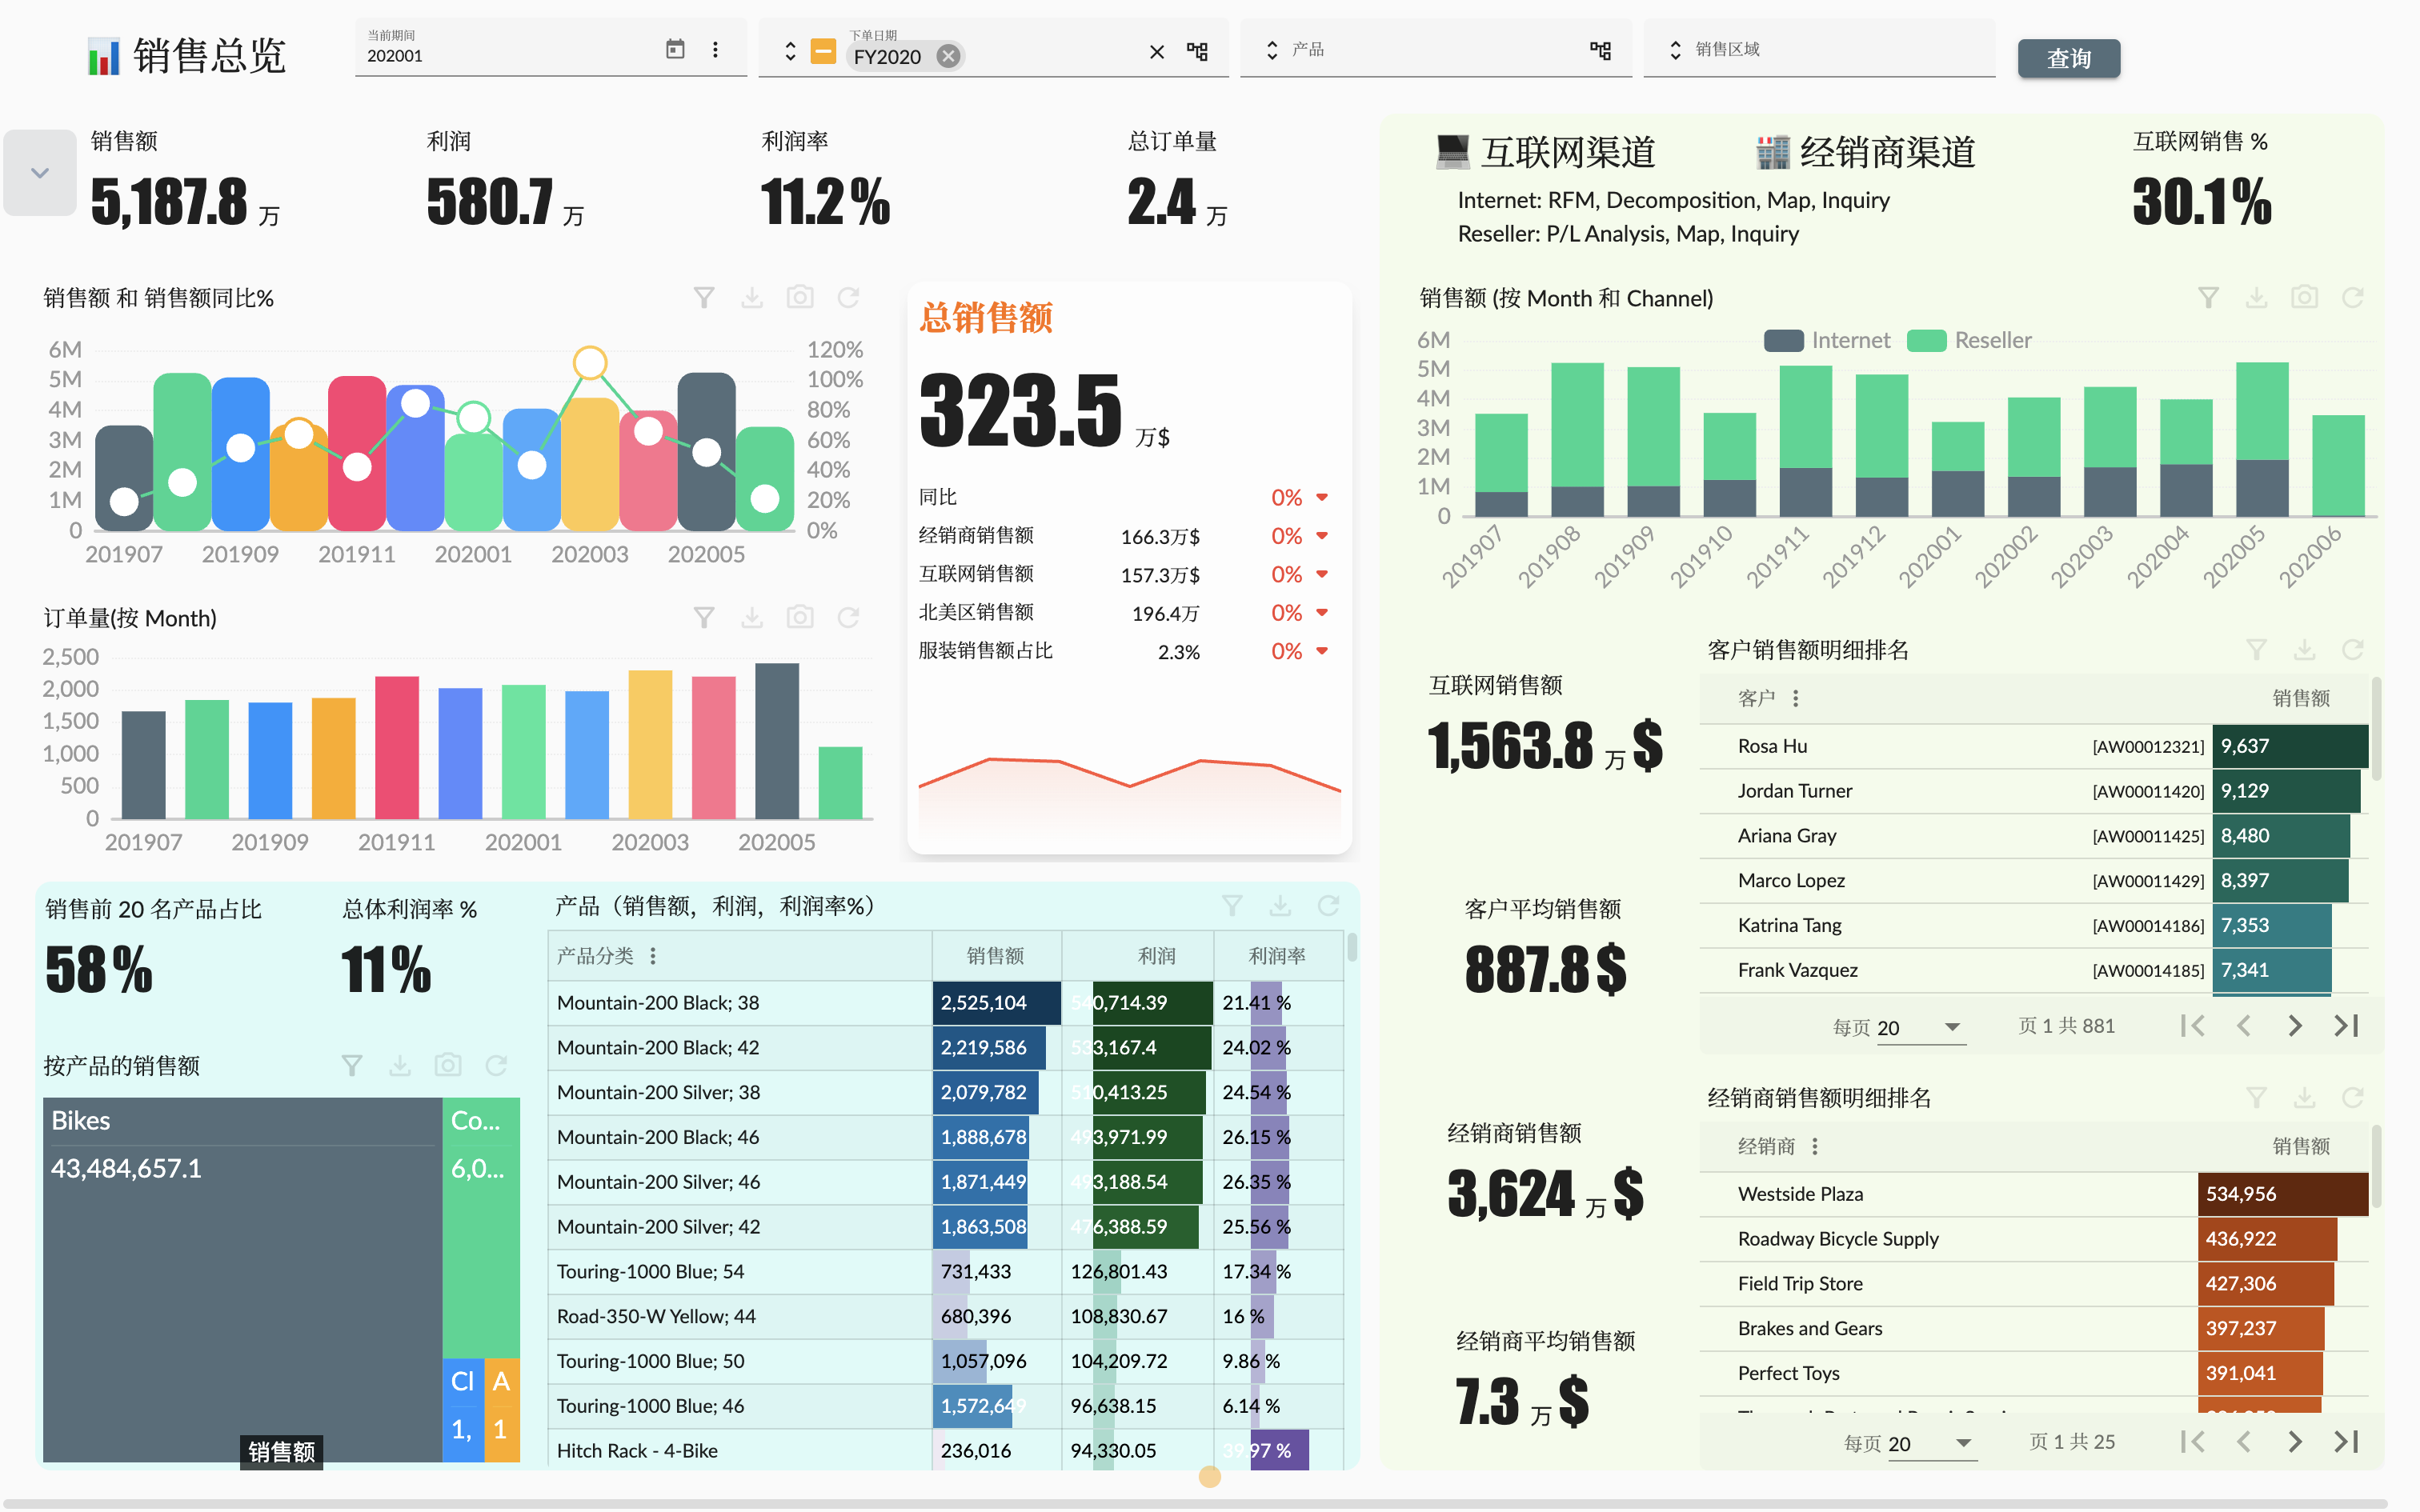Open the calendar picker in 当前期间 field
The width and height of the screenshot is (2420, 1512).
pos(676,48)
